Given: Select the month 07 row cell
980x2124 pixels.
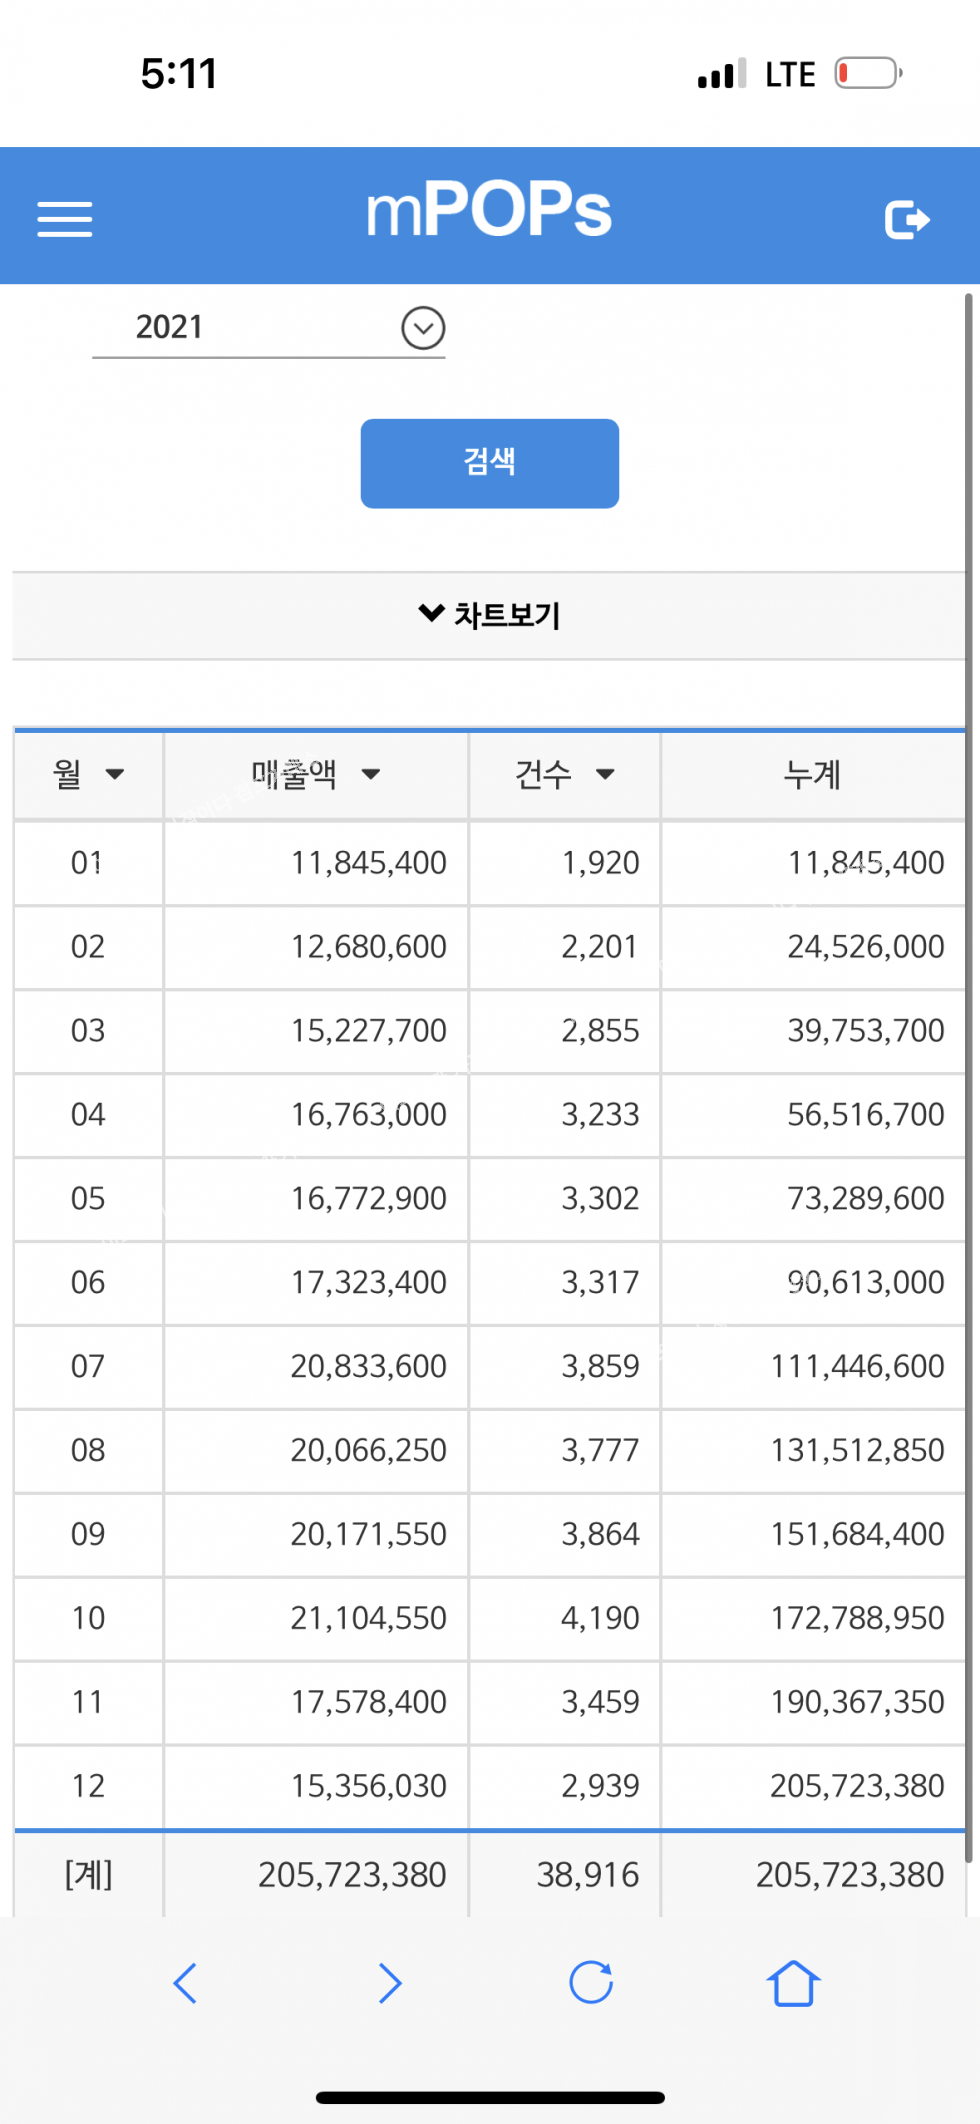Looking at the screenshot, I should pos(88,1366).
